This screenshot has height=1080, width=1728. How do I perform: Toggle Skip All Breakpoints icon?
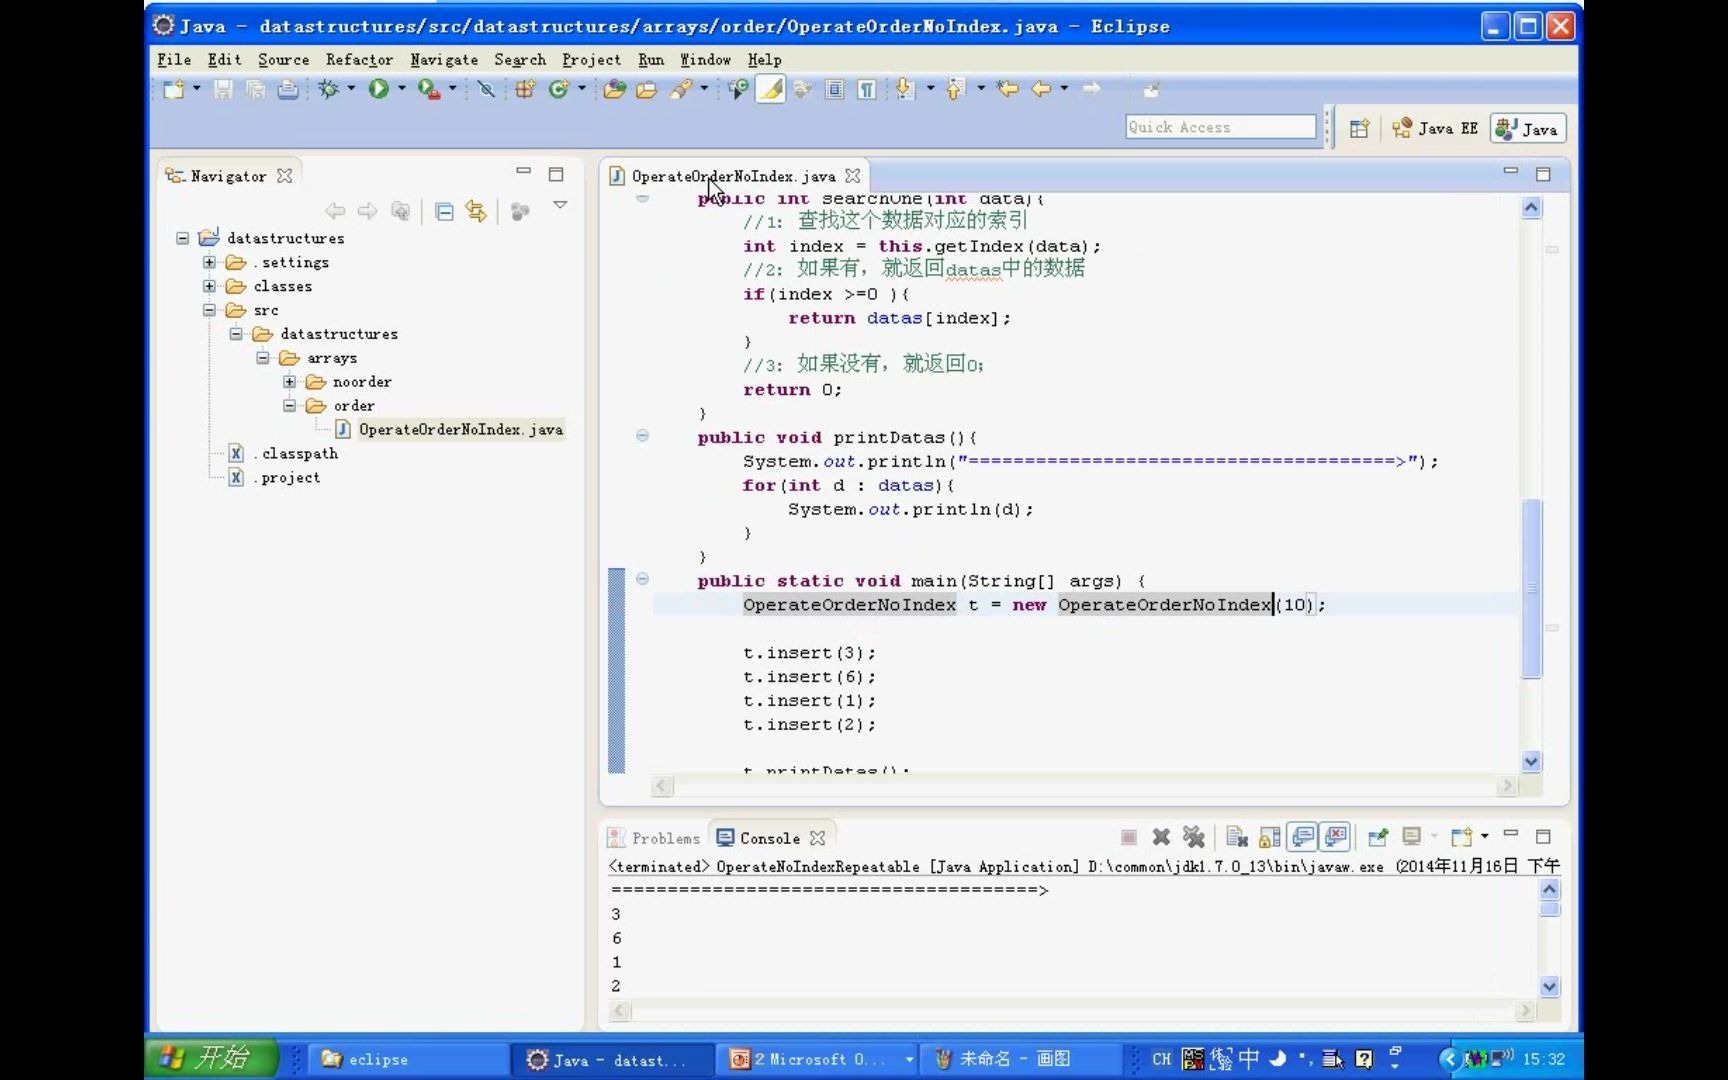[x=486, y=90]
